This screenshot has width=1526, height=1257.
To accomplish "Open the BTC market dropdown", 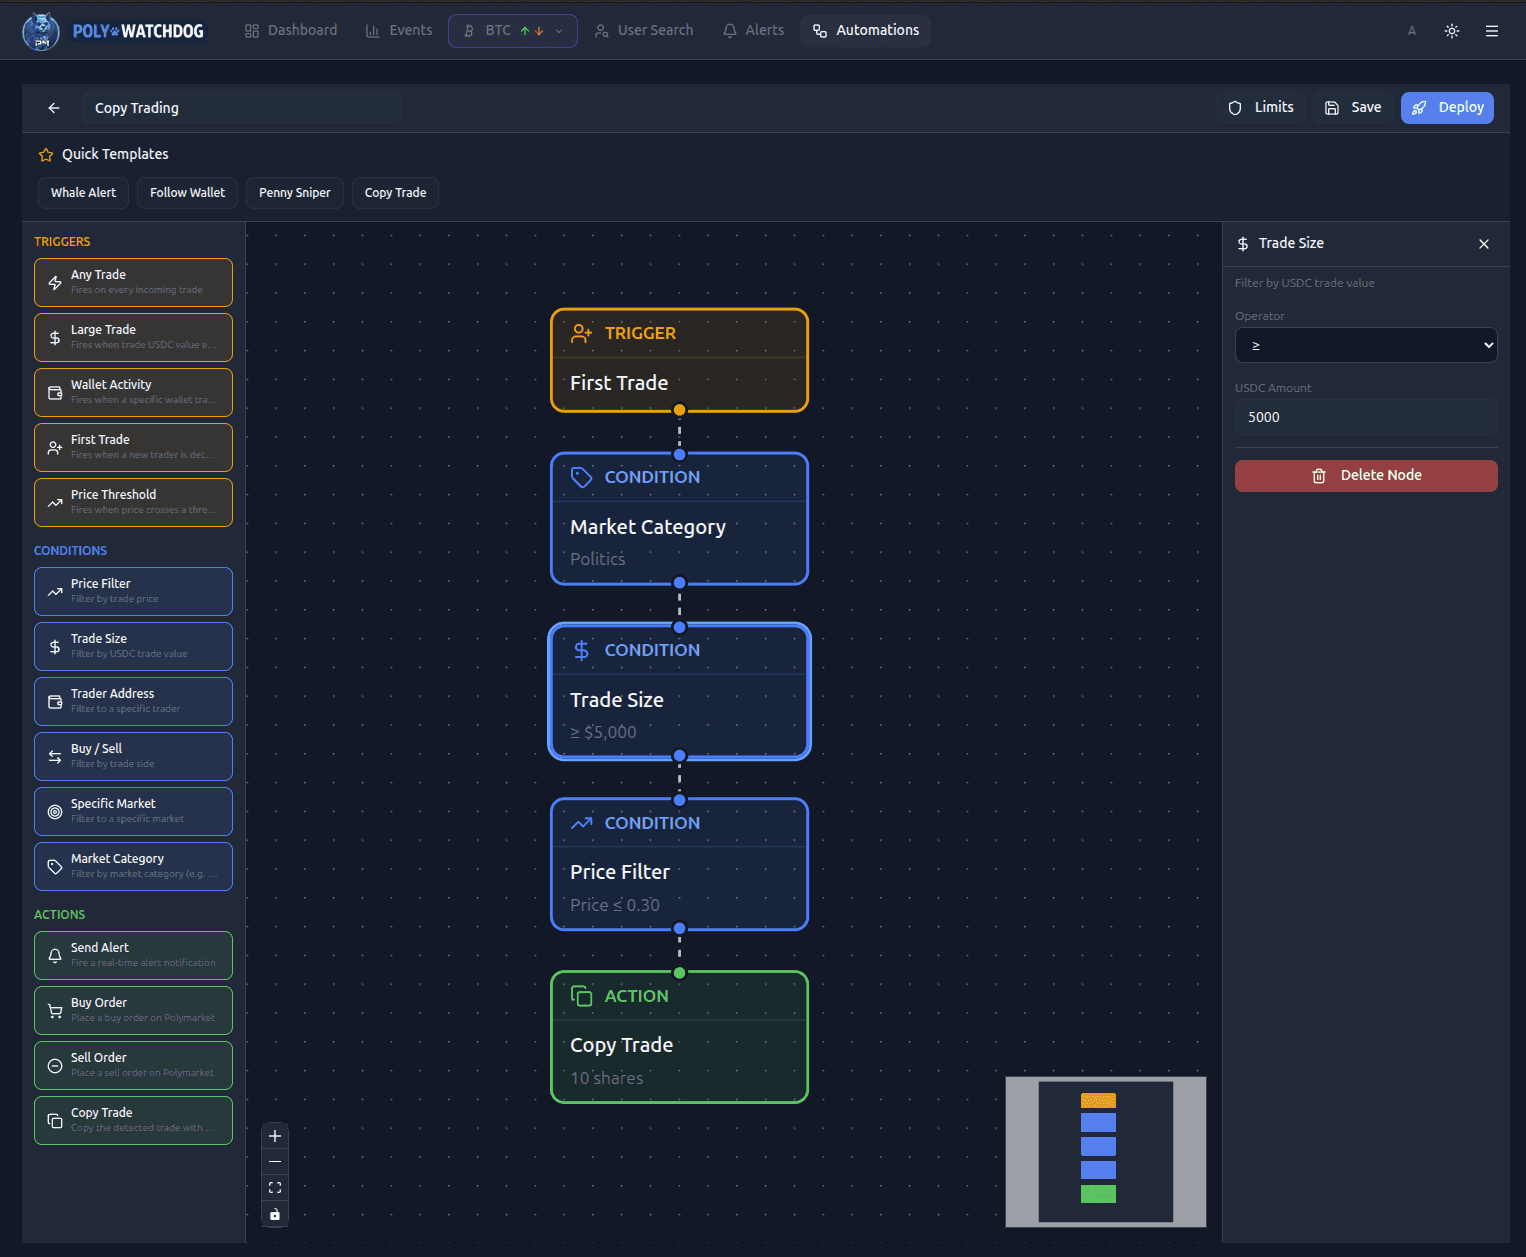I will (513, 31).
